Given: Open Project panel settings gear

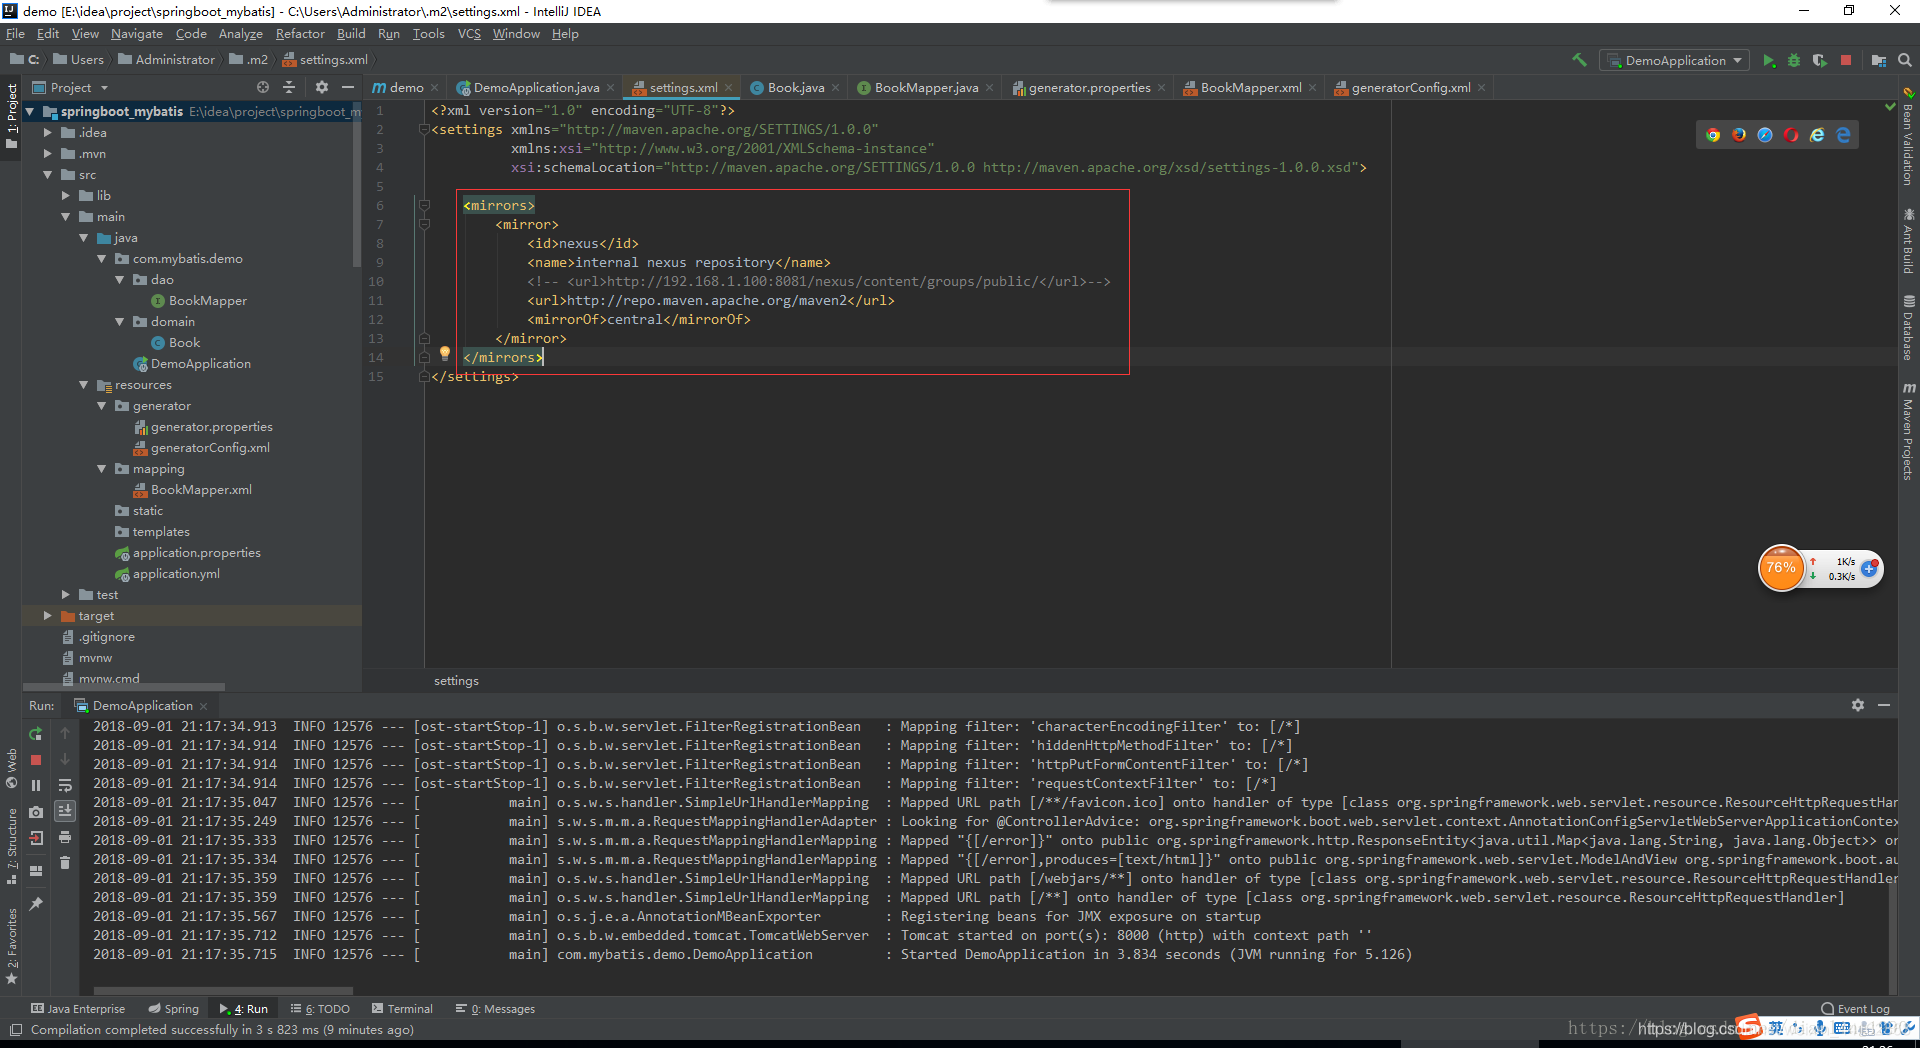Looking at the screenshot, I should coord(321,88).
